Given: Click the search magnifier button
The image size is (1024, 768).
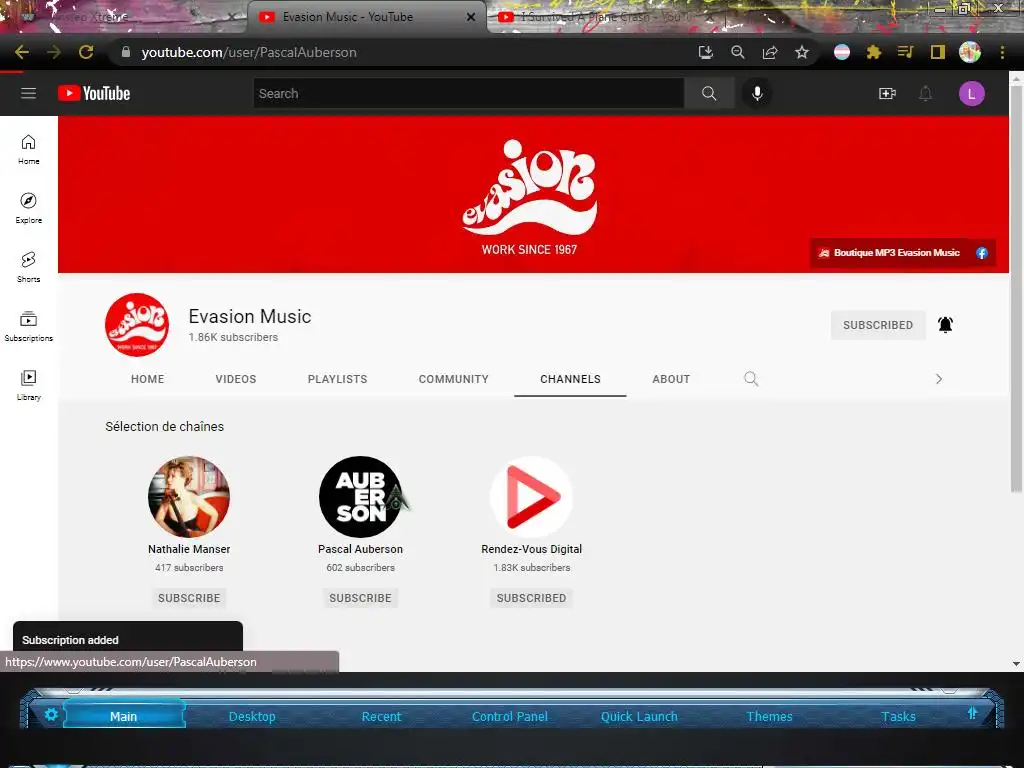Looking at the screenshot, I should tap(709, 93).
